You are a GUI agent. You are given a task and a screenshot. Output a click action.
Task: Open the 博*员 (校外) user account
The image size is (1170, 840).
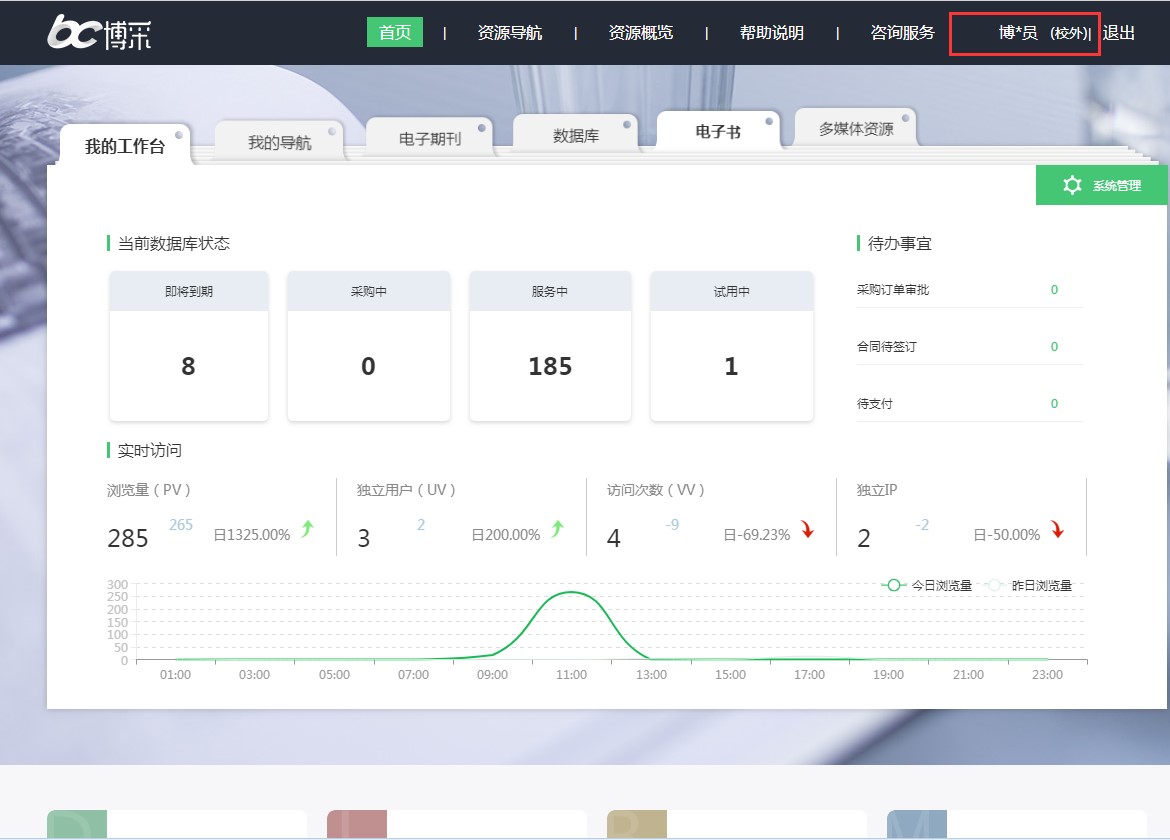[1042, 33]
